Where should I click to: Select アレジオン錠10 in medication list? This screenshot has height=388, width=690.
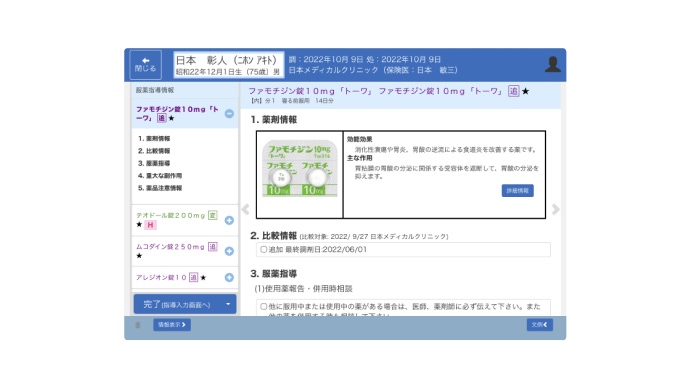tap(161, 277)
